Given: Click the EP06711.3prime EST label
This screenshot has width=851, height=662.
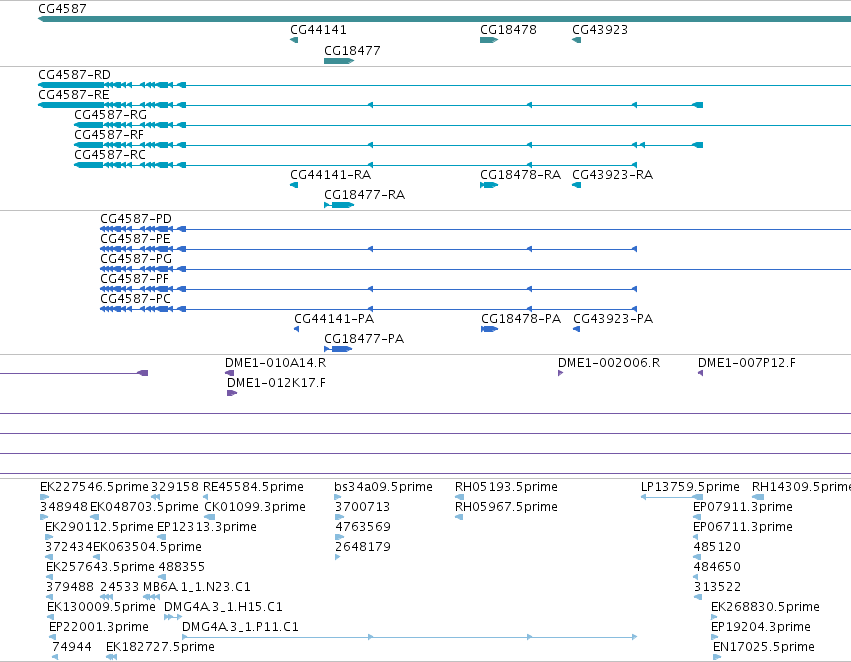Looking at the screenshot, I should coord(743,527).
